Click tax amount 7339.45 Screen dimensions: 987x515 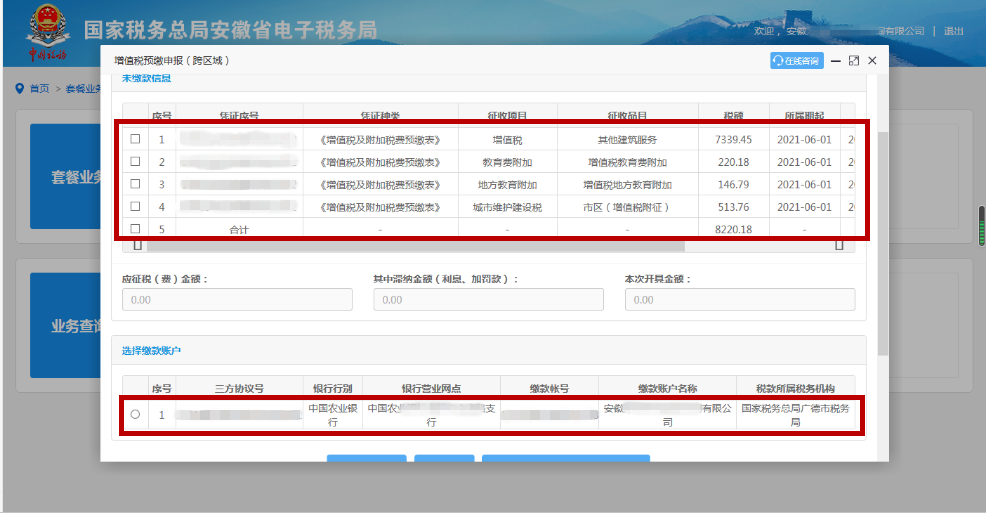[733, 140]
